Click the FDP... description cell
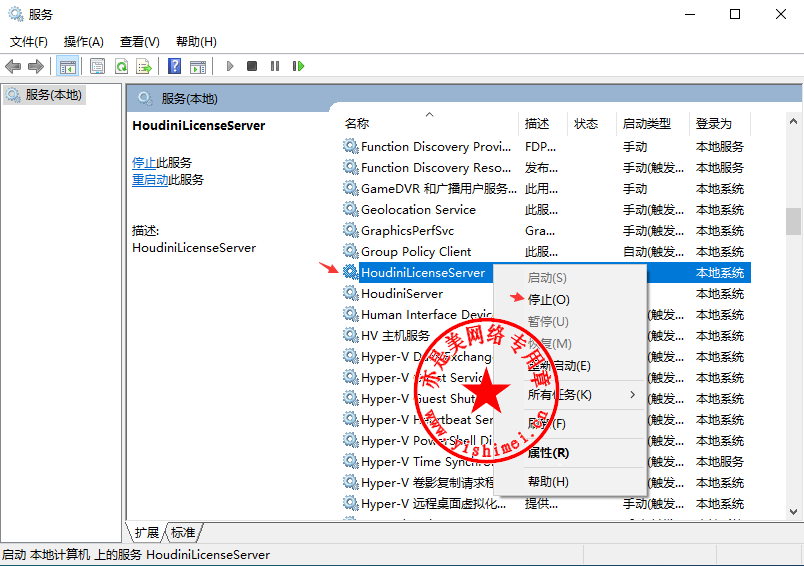The image size is (804, 566). (540, 147)
